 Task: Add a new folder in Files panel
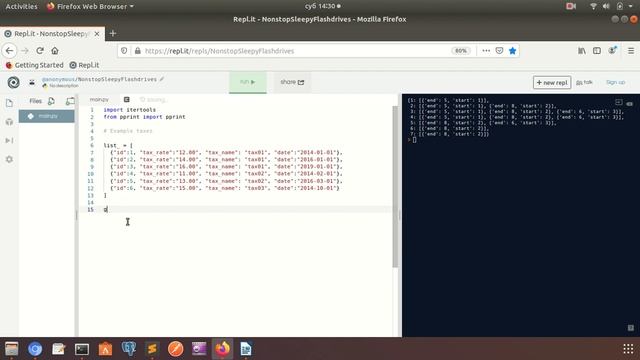70,101
